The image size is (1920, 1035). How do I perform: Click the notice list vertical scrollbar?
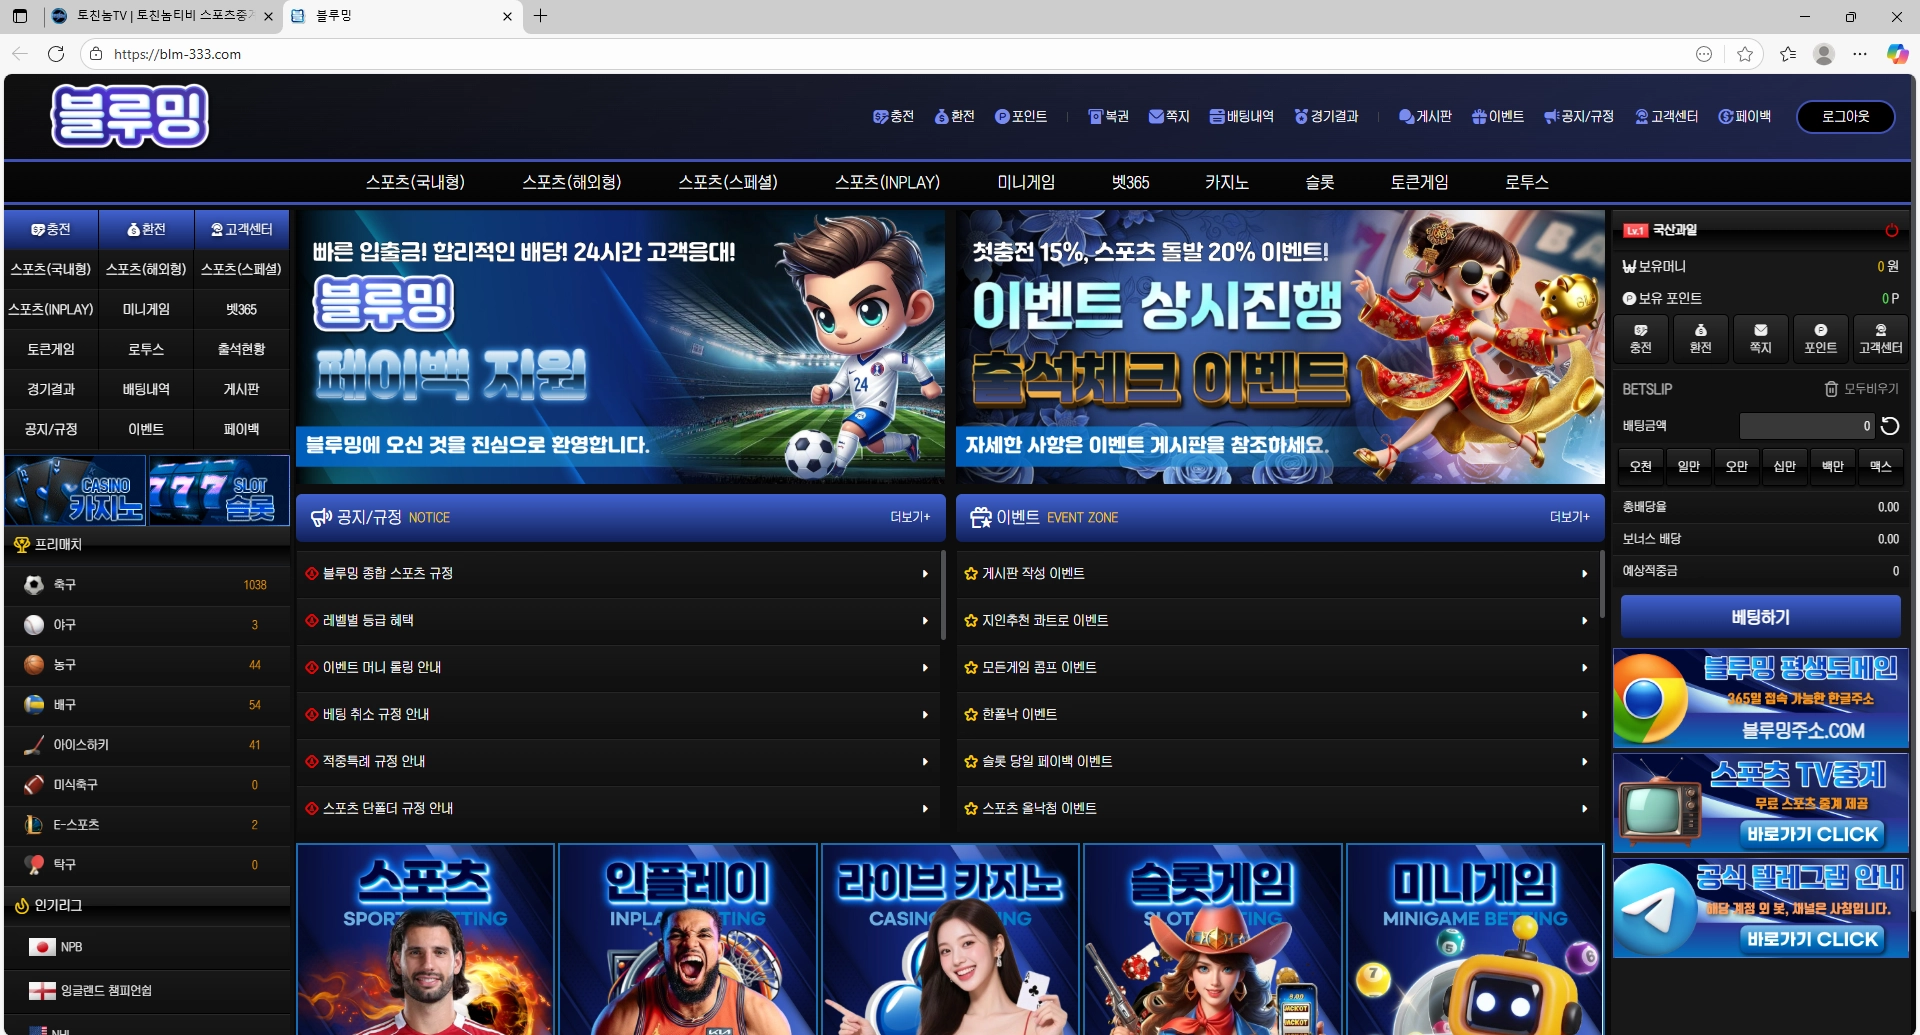pos(943,595)
